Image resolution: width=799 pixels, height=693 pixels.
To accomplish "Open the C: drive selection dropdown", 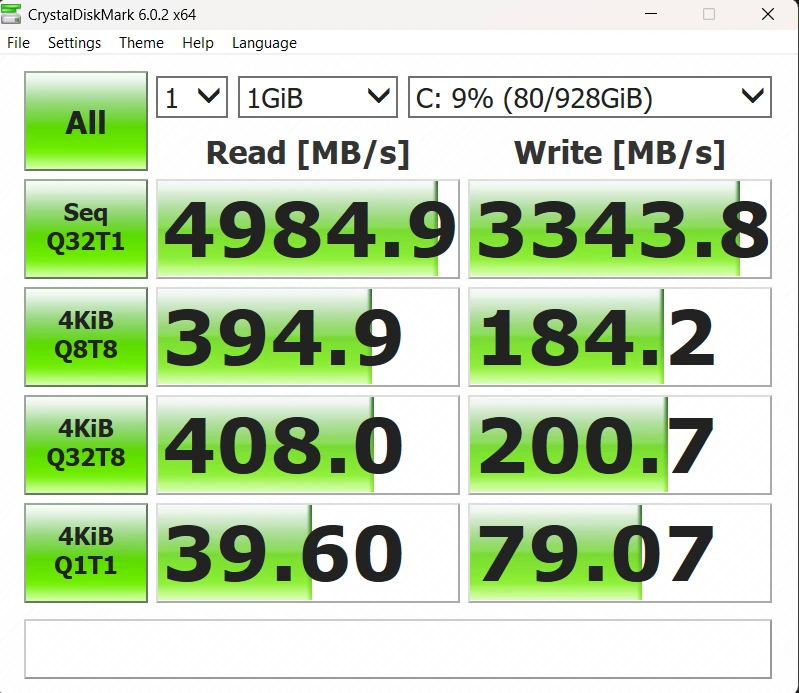I will (589, 98).
